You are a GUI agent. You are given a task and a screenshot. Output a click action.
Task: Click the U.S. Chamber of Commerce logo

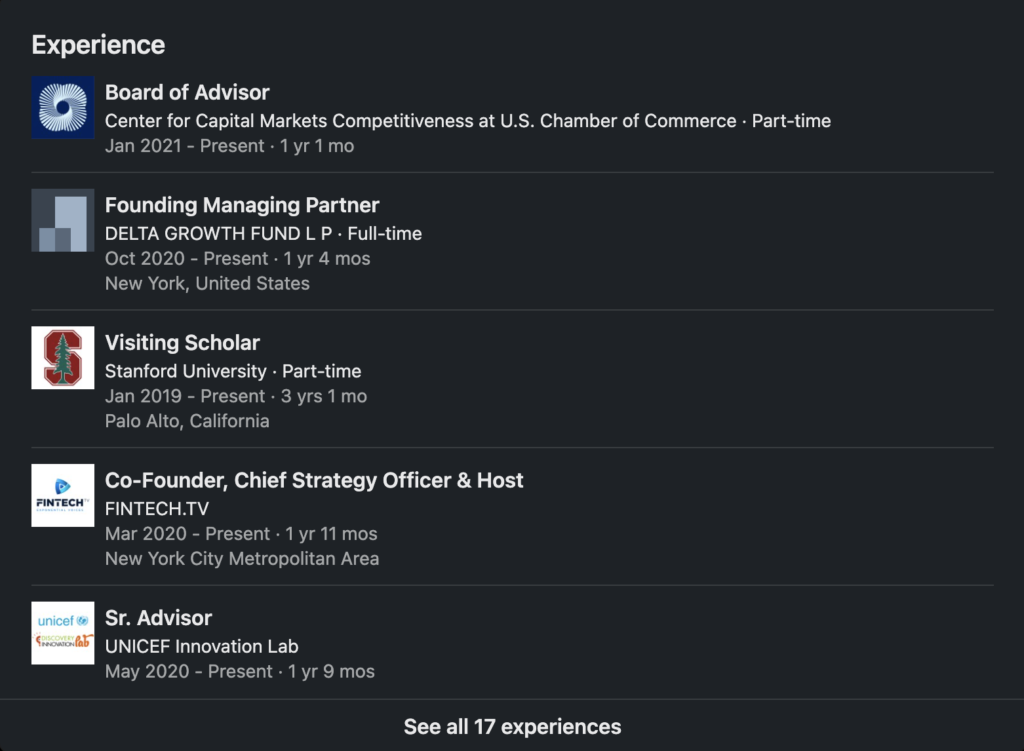[62, 108]
